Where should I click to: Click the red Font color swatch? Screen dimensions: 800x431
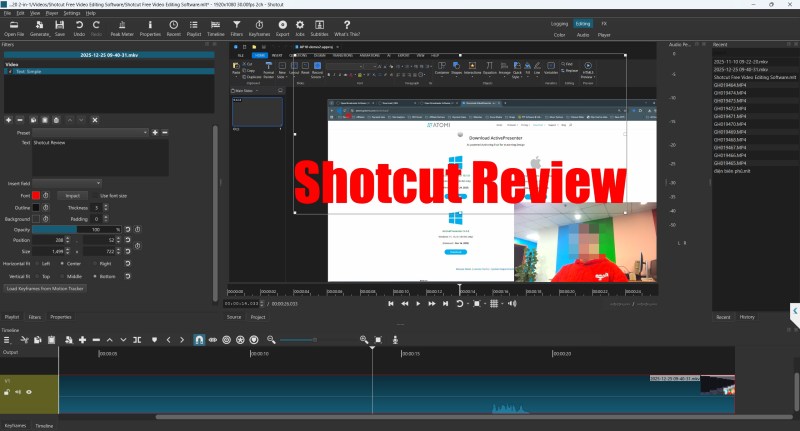tap(36, 196)
